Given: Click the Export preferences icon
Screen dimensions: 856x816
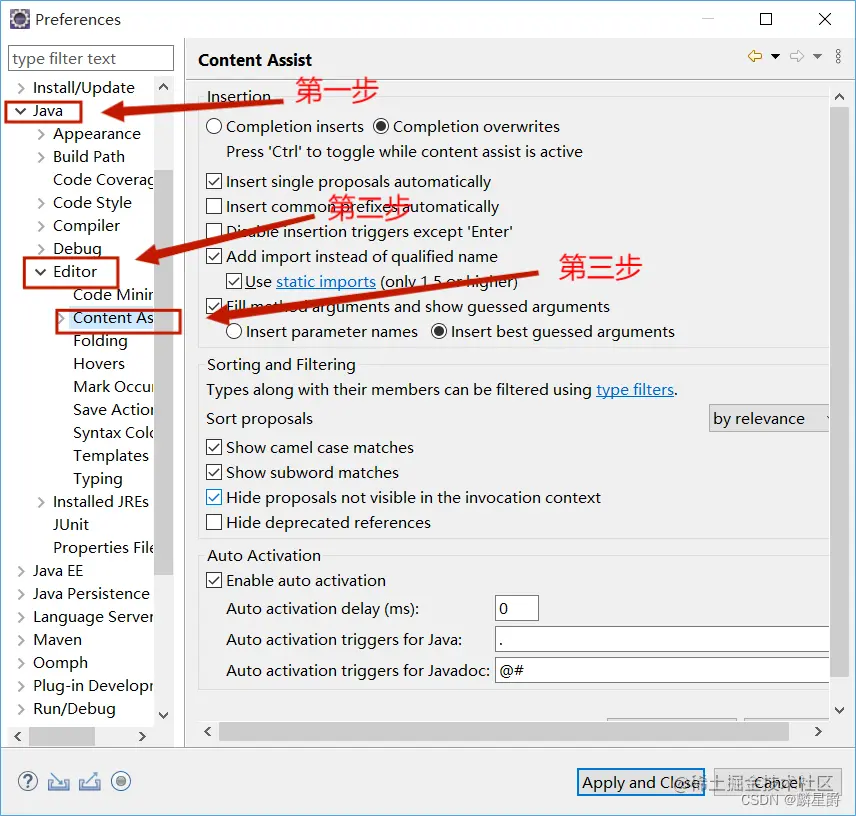Looking at the screenshot, I should click(x=90, y=782).
